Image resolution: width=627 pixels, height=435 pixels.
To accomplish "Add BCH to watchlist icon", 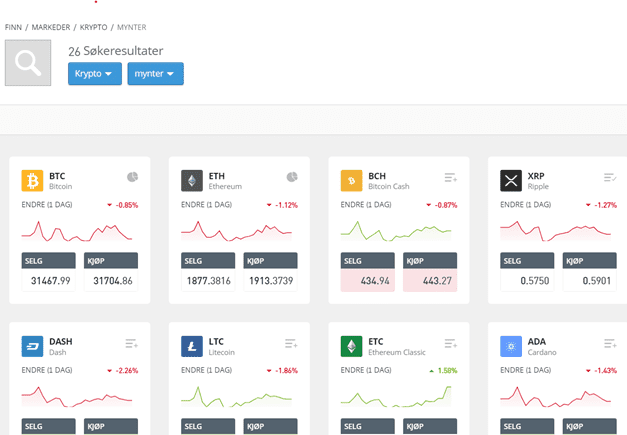I will [x=451, y=177].
